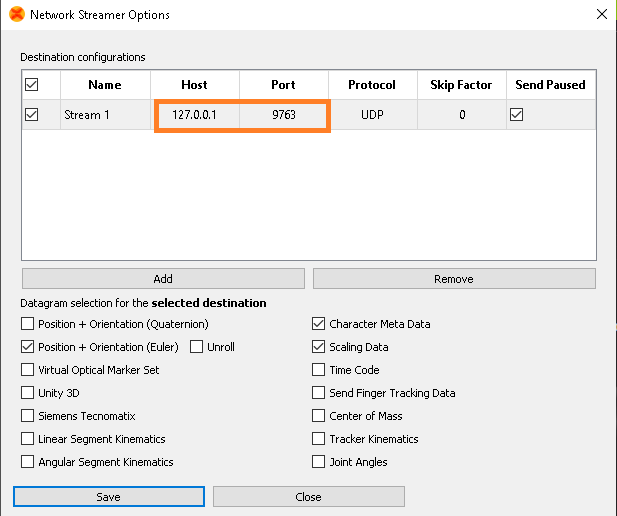
Task: Check the Joint Angles box
Action: coord(318,462)
